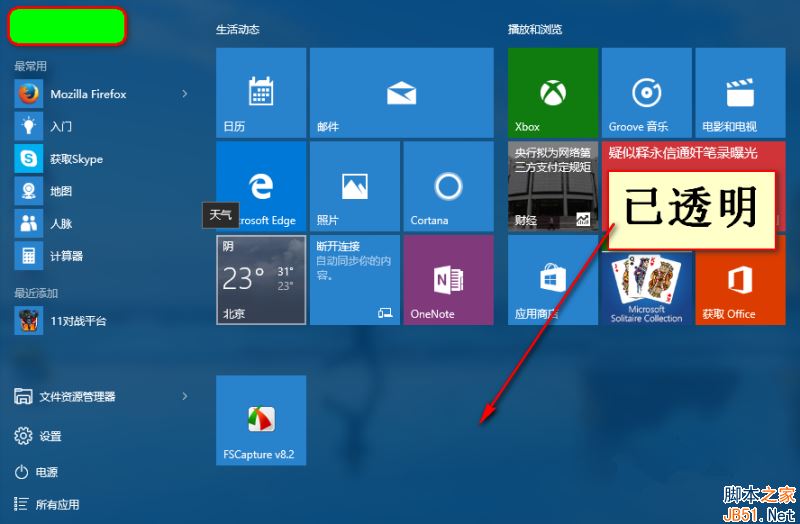Launch Microsoft Solitaire Collection tile
This screenshot has width=800, height=524.
pos(647,287)
